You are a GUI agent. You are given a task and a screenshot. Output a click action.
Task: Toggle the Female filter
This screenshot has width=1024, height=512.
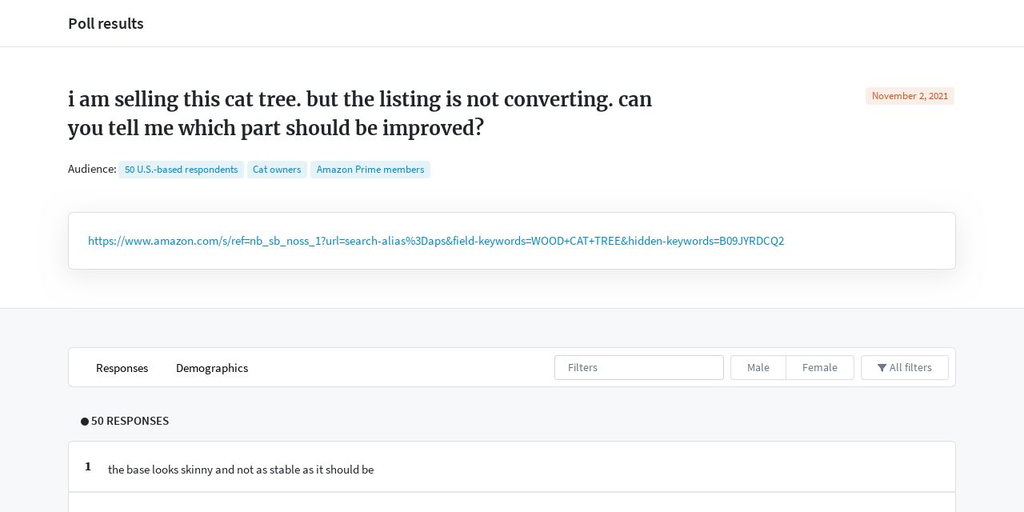pos(820,368)
